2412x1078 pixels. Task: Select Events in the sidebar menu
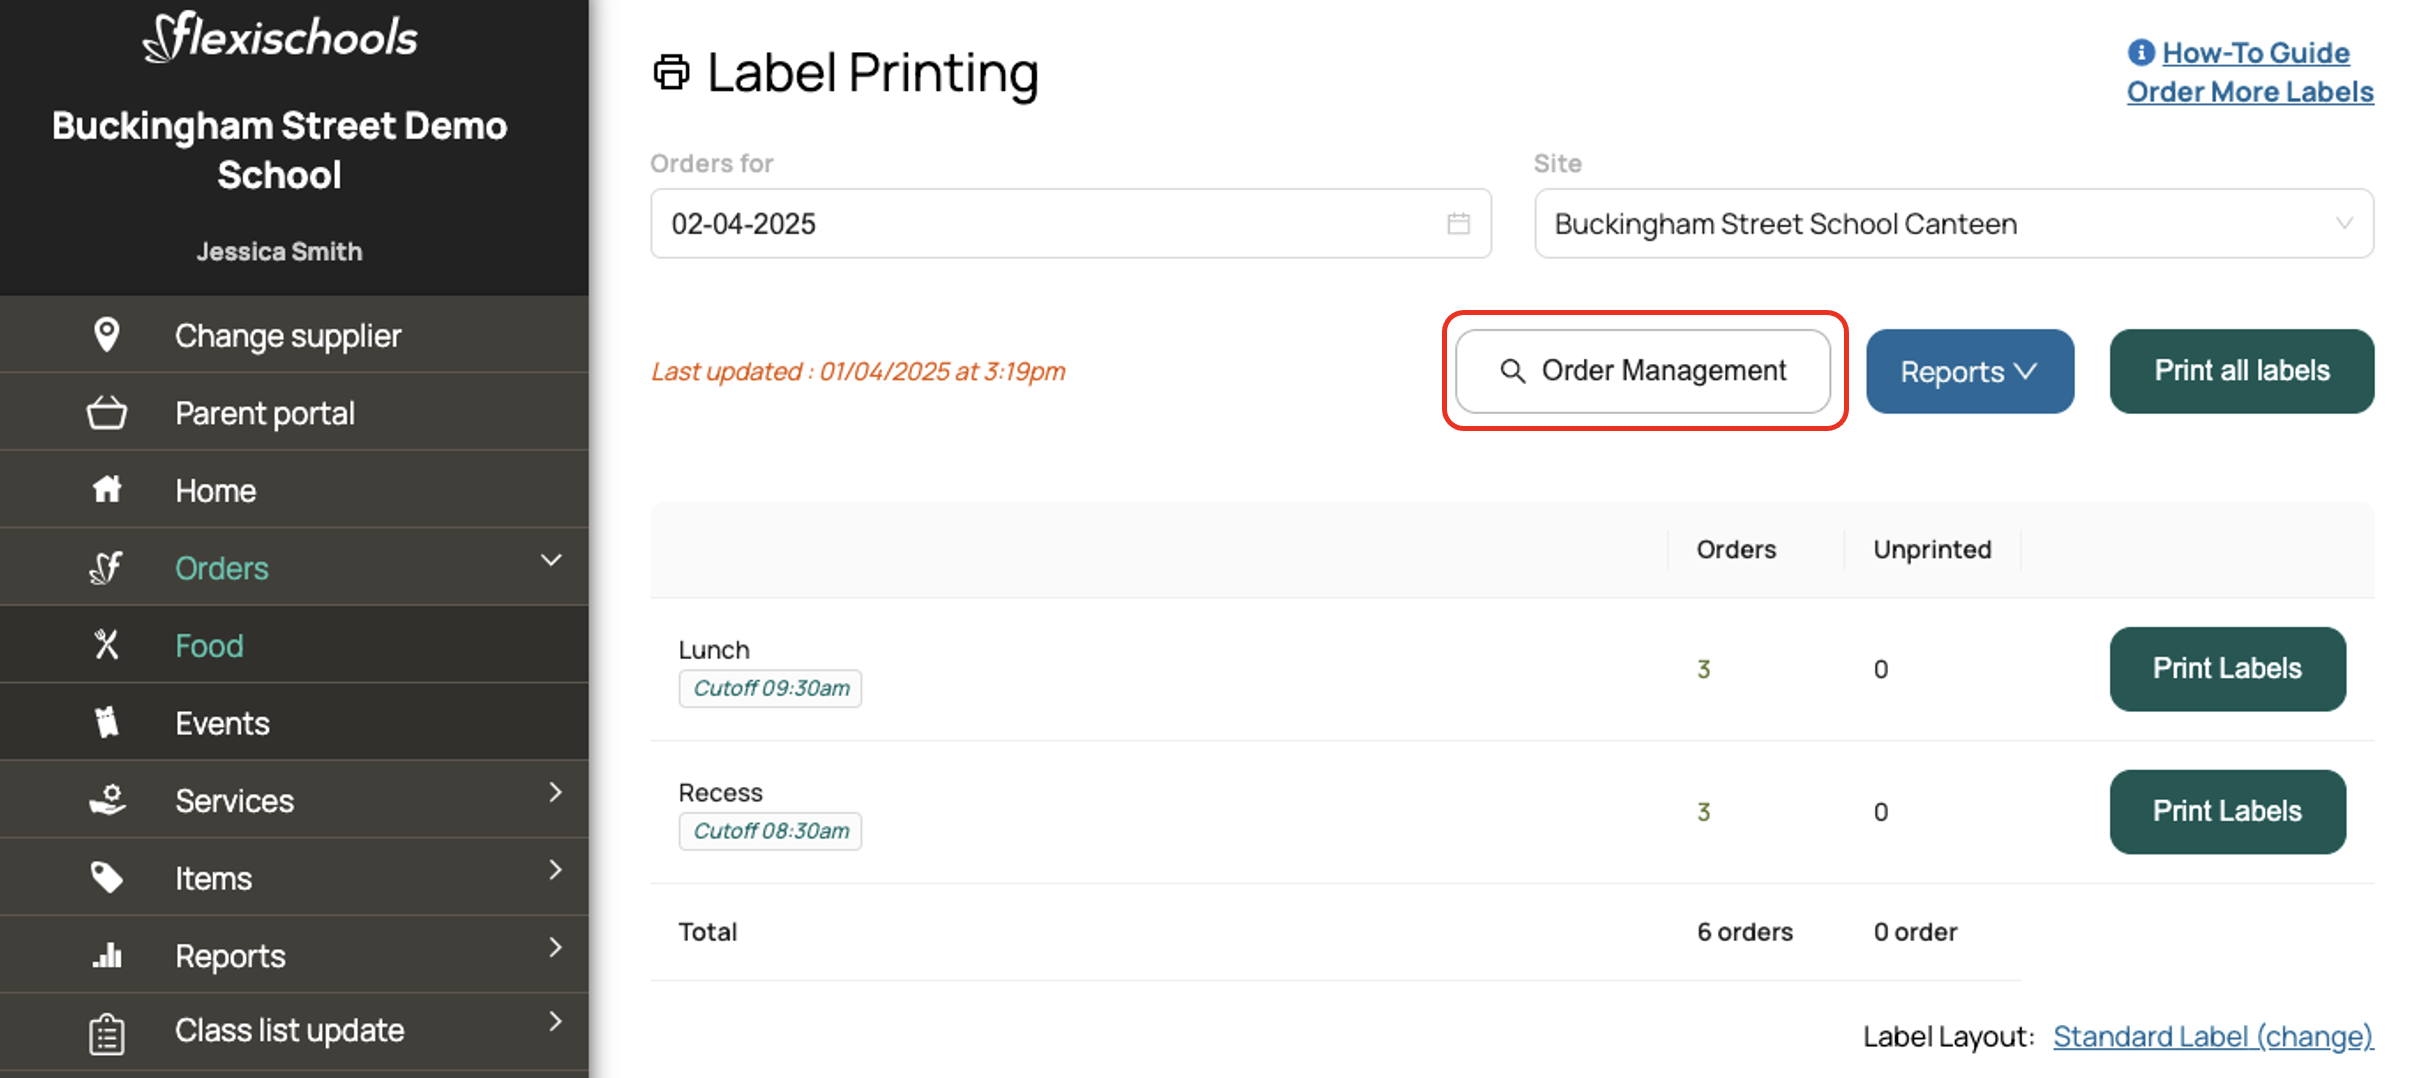(x=222, y=723)
